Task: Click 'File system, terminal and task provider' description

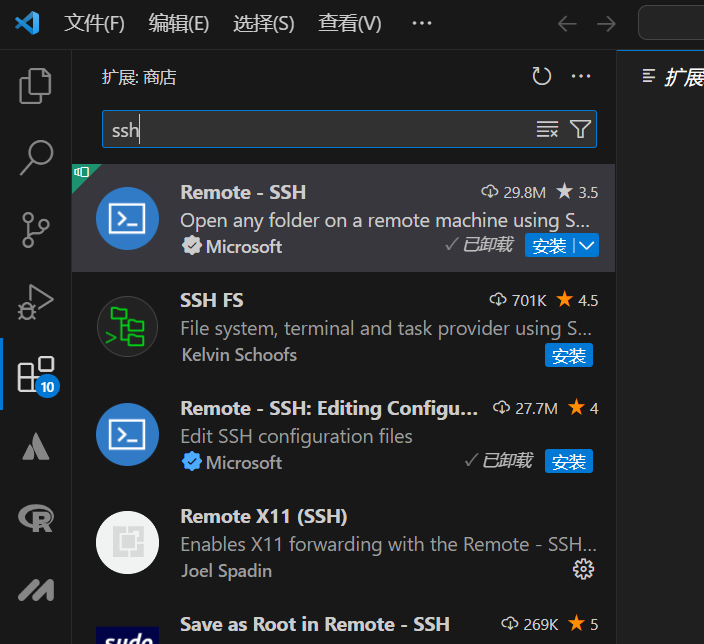Action: point(386,329)
